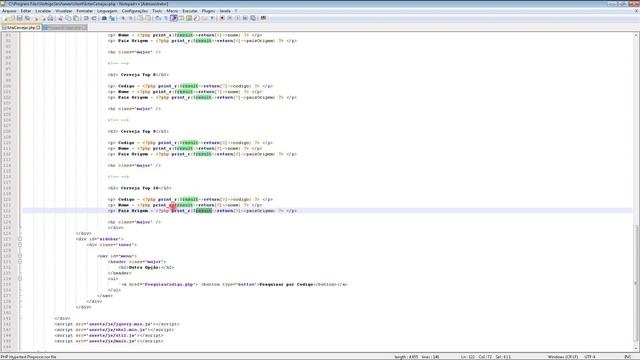The width and height of the screenshot is (640, 360).
Task: Open the Replace toolbar icon
Action: tap(112, 18)
